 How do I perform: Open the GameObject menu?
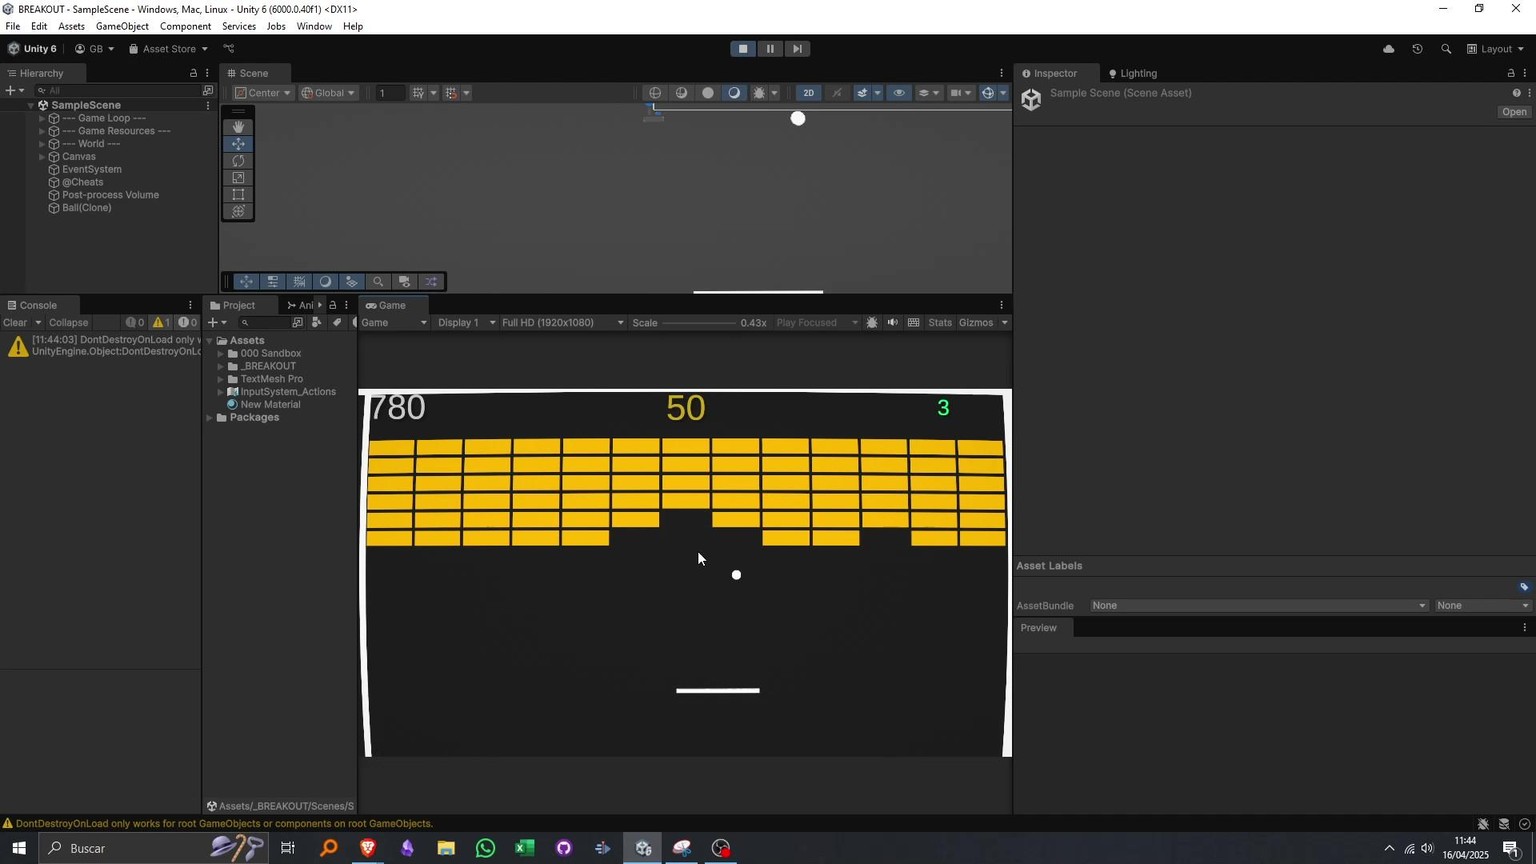tap(122, 26)
